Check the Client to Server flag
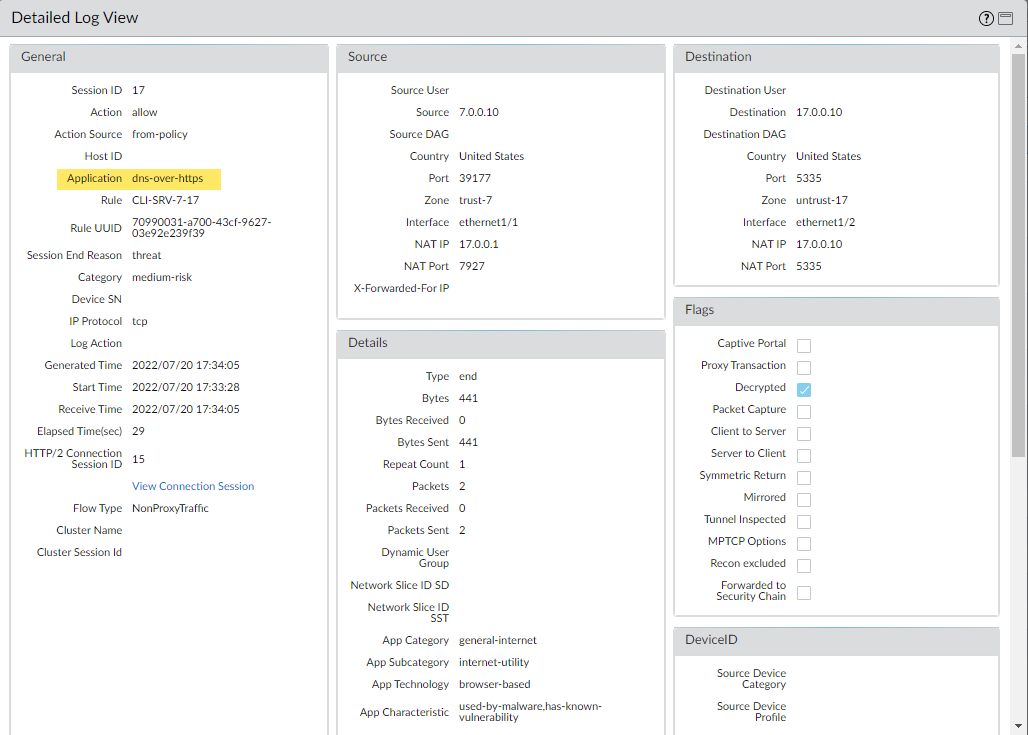This screenshot has height=735, width=1028. click(x=804, y=433)
